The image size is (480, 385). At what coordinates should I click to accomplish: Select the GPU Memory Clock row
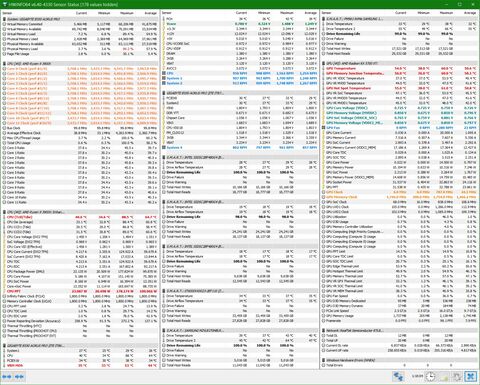399,197
